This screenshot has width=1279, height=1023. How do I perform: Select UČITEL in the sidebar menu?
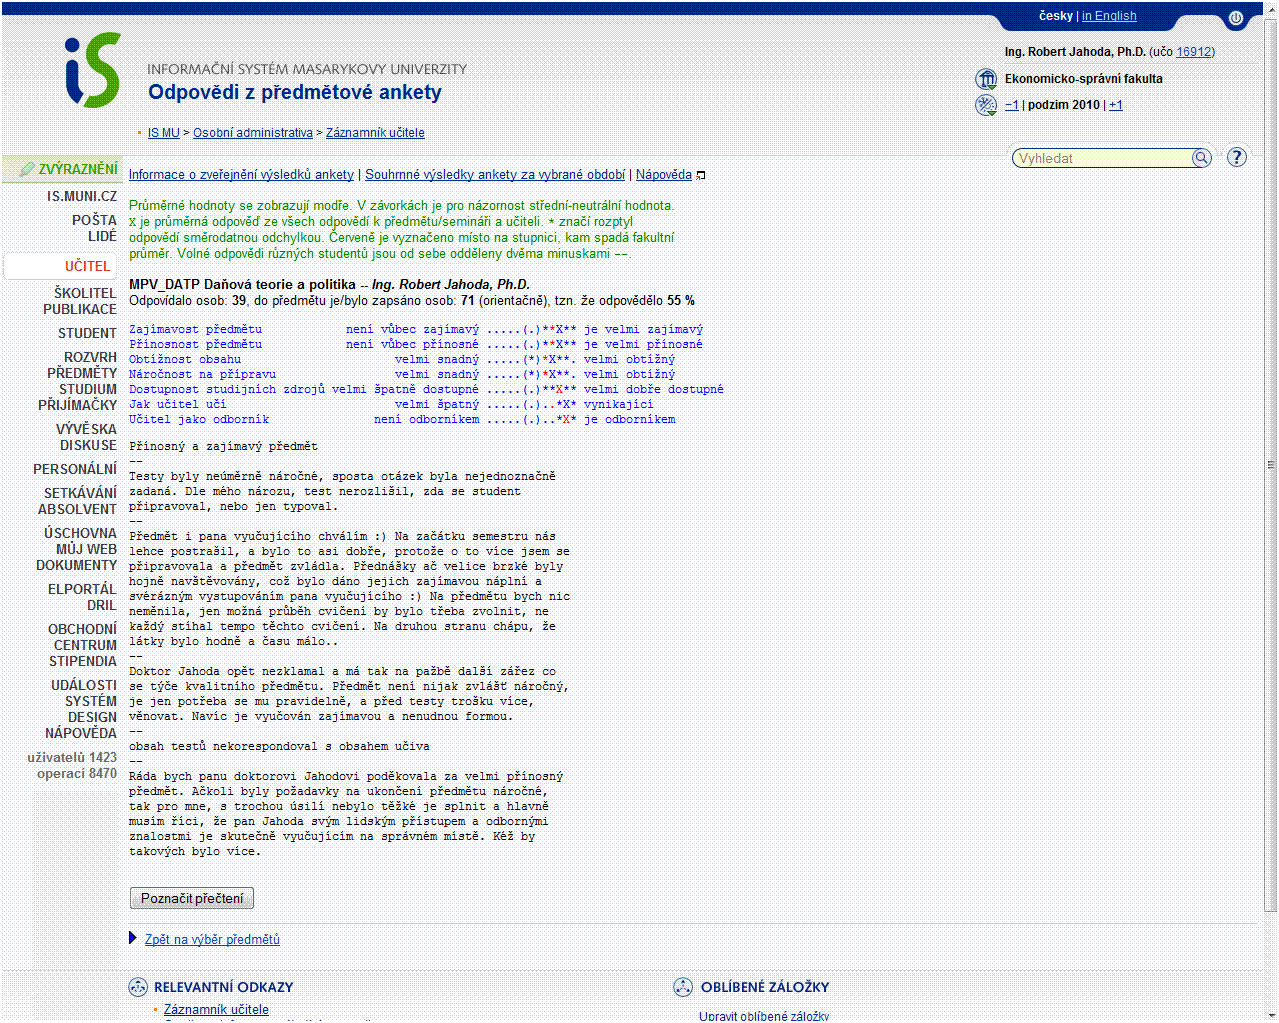pyautogui.click(x=88, y=266)
